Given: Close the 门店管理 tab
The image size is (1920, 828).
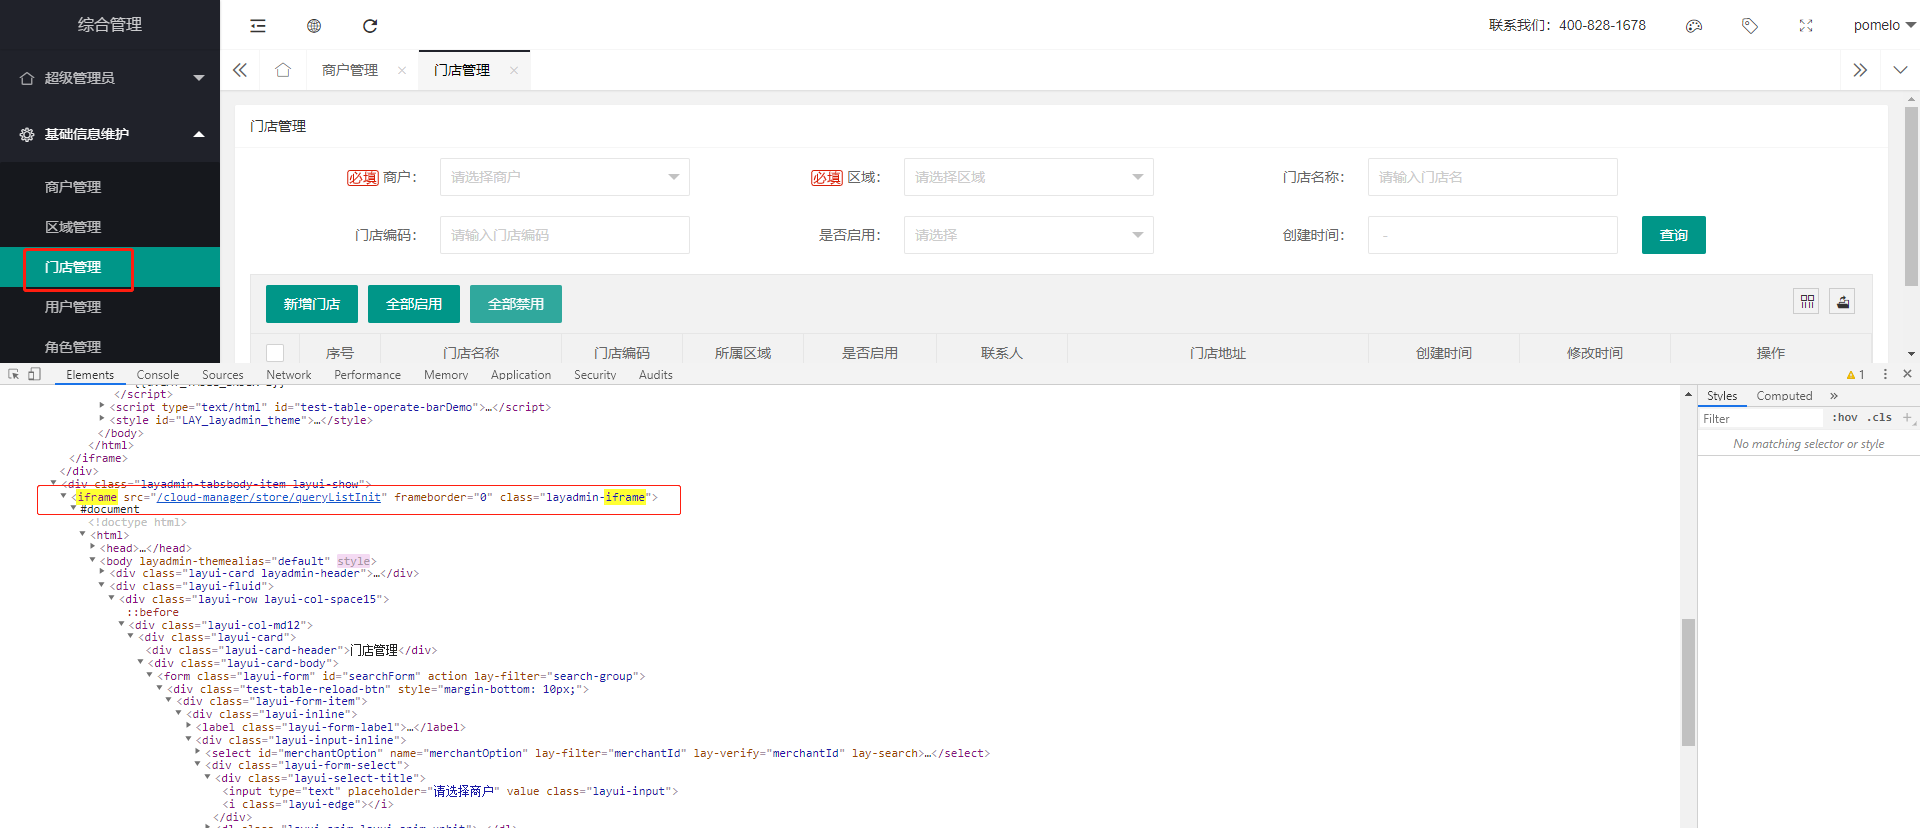Looking at the screenshot, I should coord(514,70).
